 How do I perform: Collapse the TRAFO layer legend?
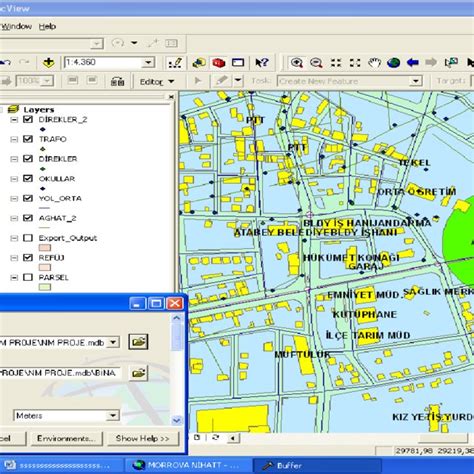(14, 139)
